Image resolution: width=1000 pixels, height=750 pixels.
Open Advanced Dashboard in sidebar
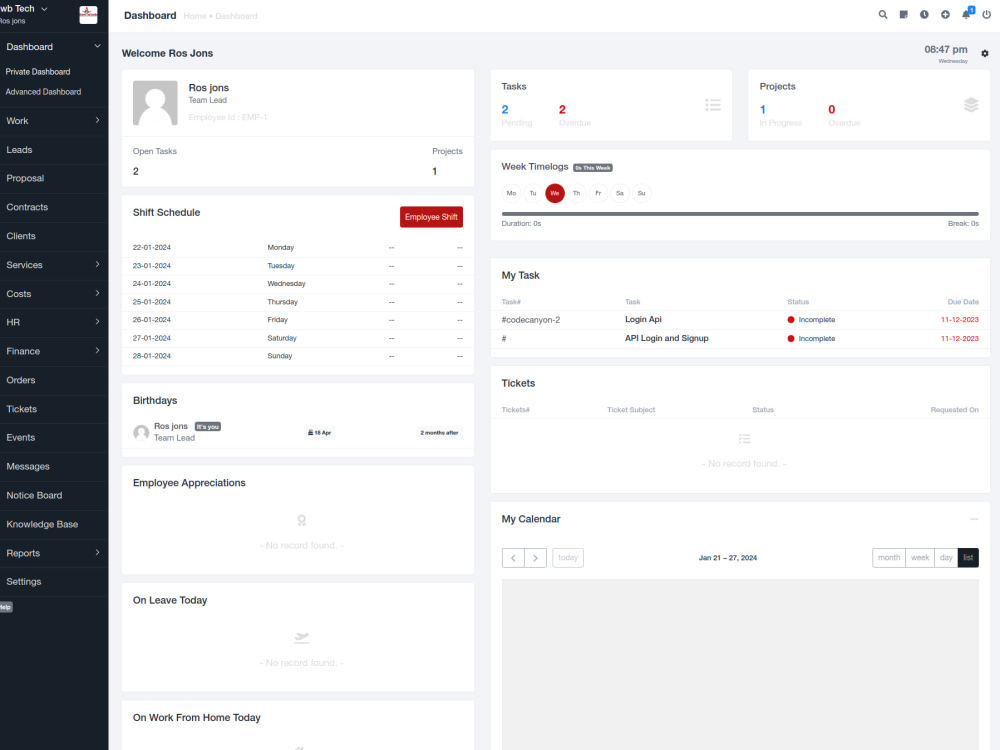click(x=43, y=92)
